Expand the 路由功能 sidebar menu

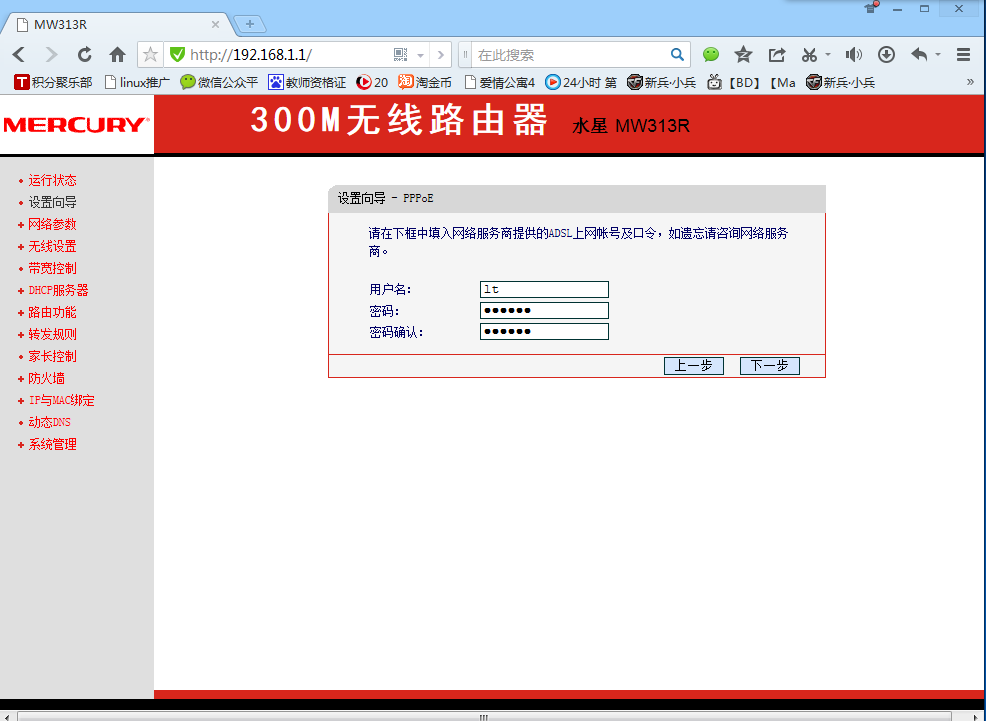[x=52, y=312]
